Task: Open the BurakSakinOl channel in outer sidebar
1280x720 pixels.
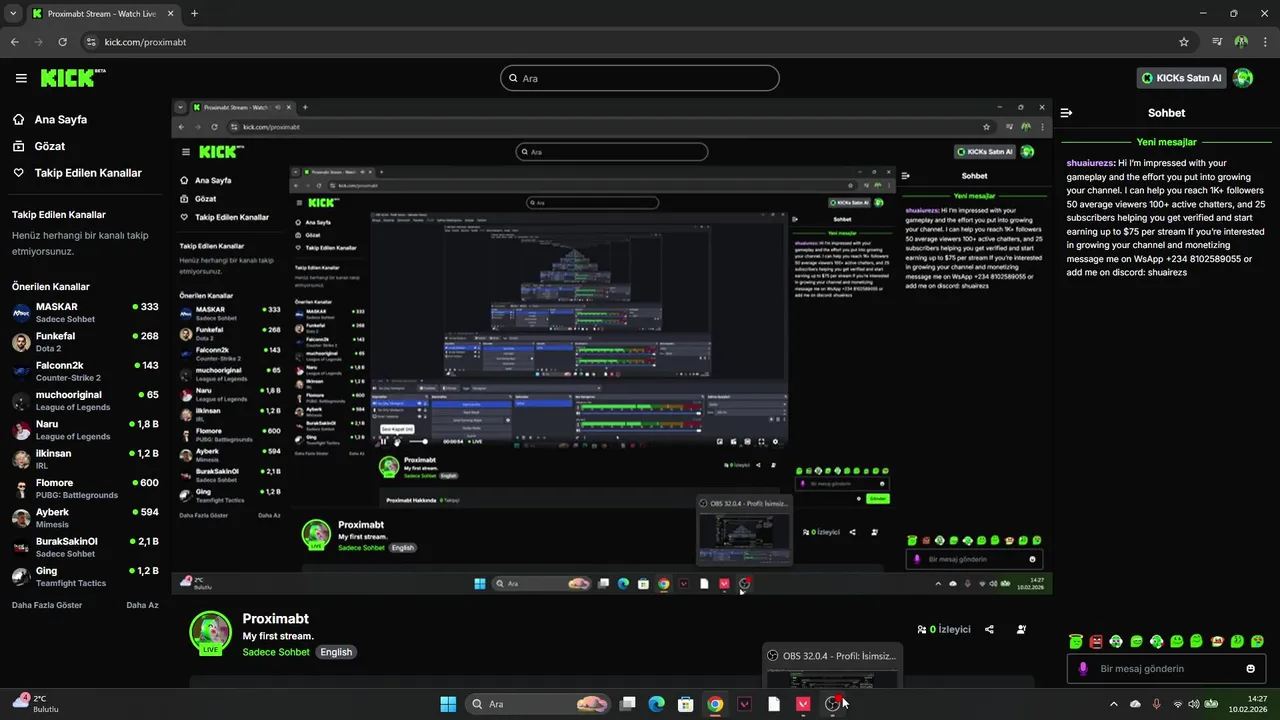Action: pyautogui.click(x=86, y=547)
